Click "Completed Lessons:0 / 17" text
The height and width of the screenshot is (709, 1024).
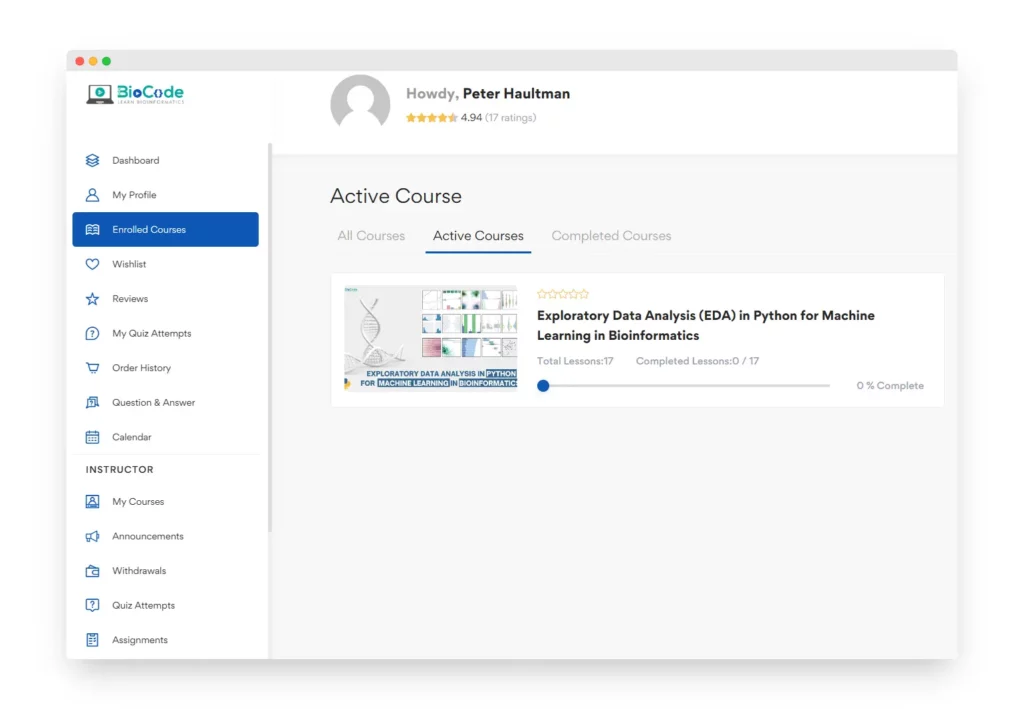(x=697, y=361)
